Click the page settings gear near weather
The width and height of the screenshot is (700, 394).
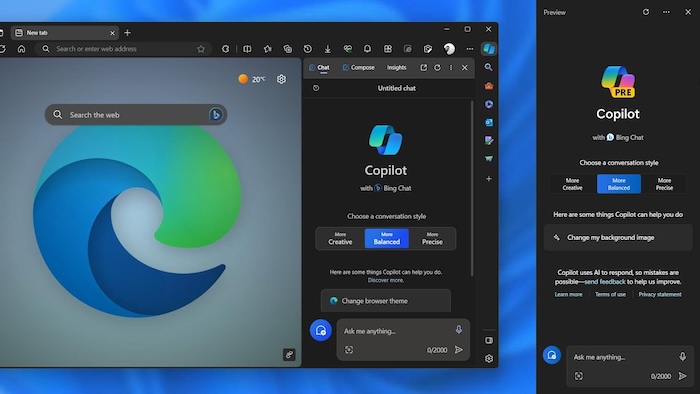coord(281,79)
